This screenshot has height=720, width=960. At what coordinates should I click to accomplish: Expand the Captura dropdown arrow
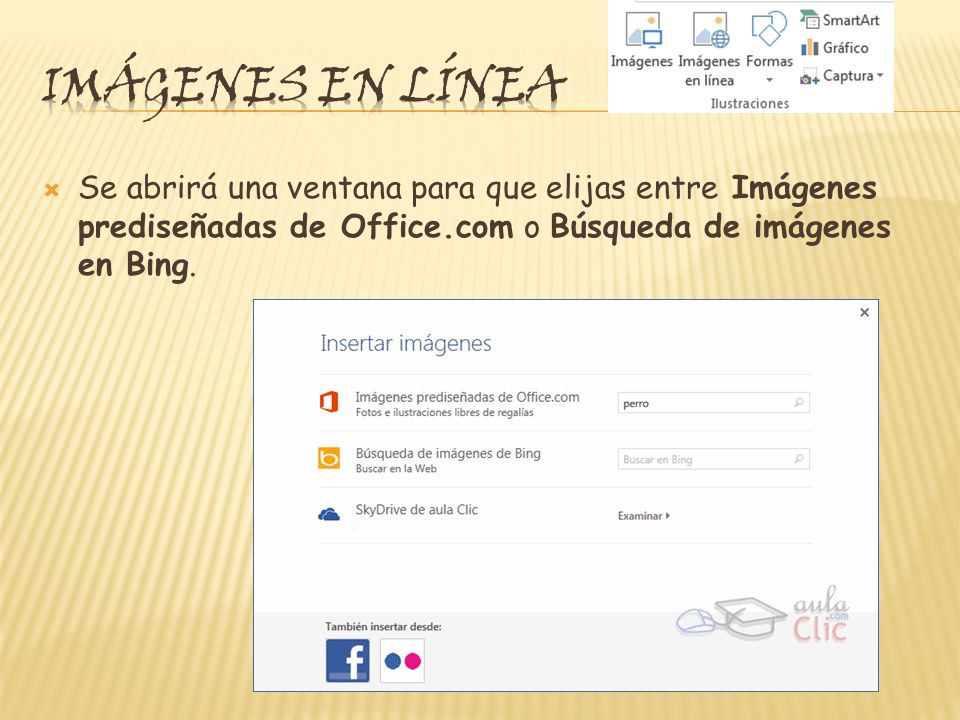click(x=880, y=75)
